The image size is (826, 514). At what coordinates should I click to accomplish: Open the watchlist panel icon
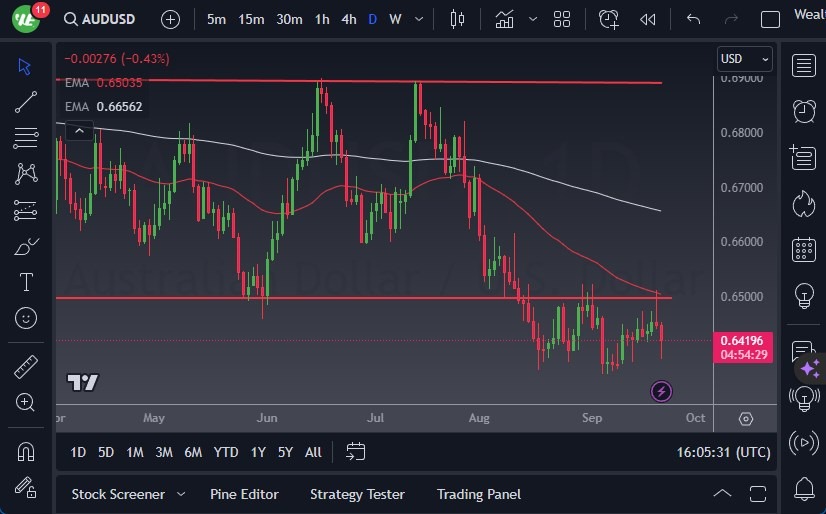[x=803, y=65]
